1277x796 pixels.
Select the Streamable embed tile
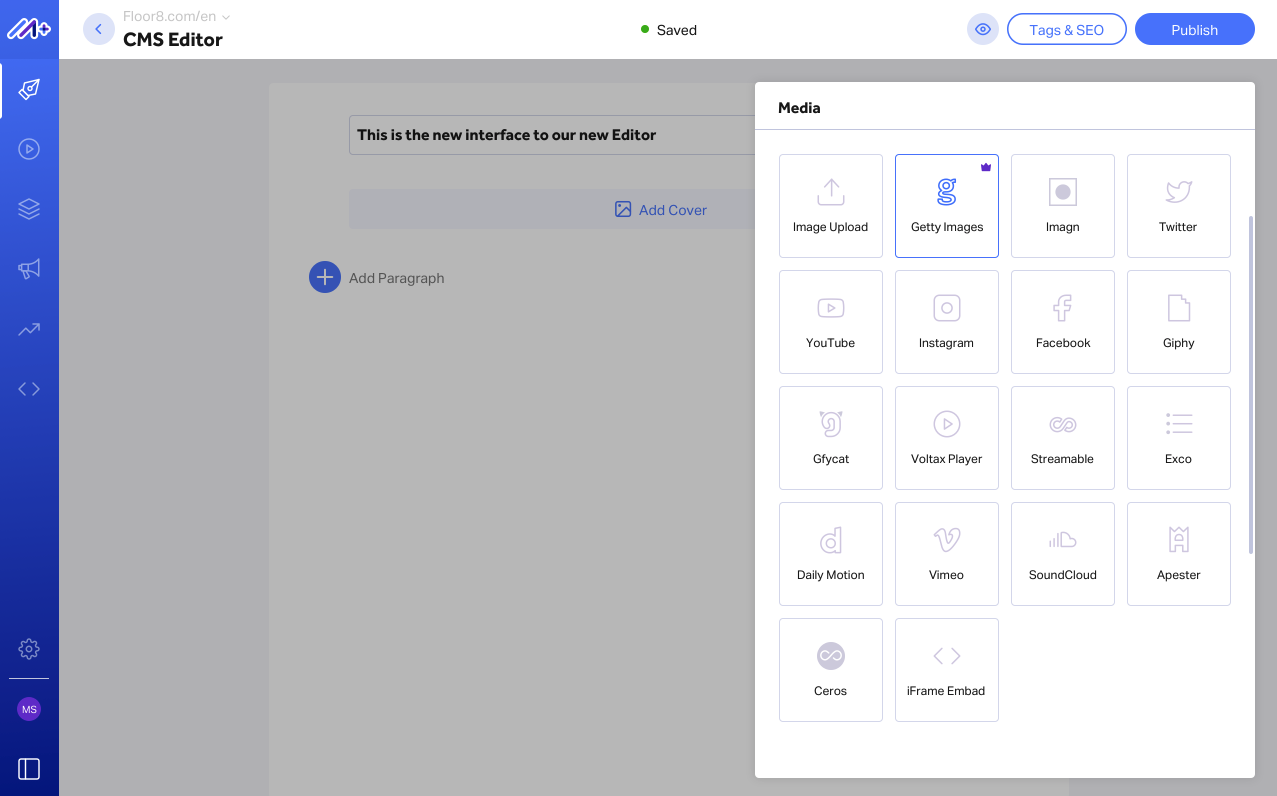(1062, 438)
